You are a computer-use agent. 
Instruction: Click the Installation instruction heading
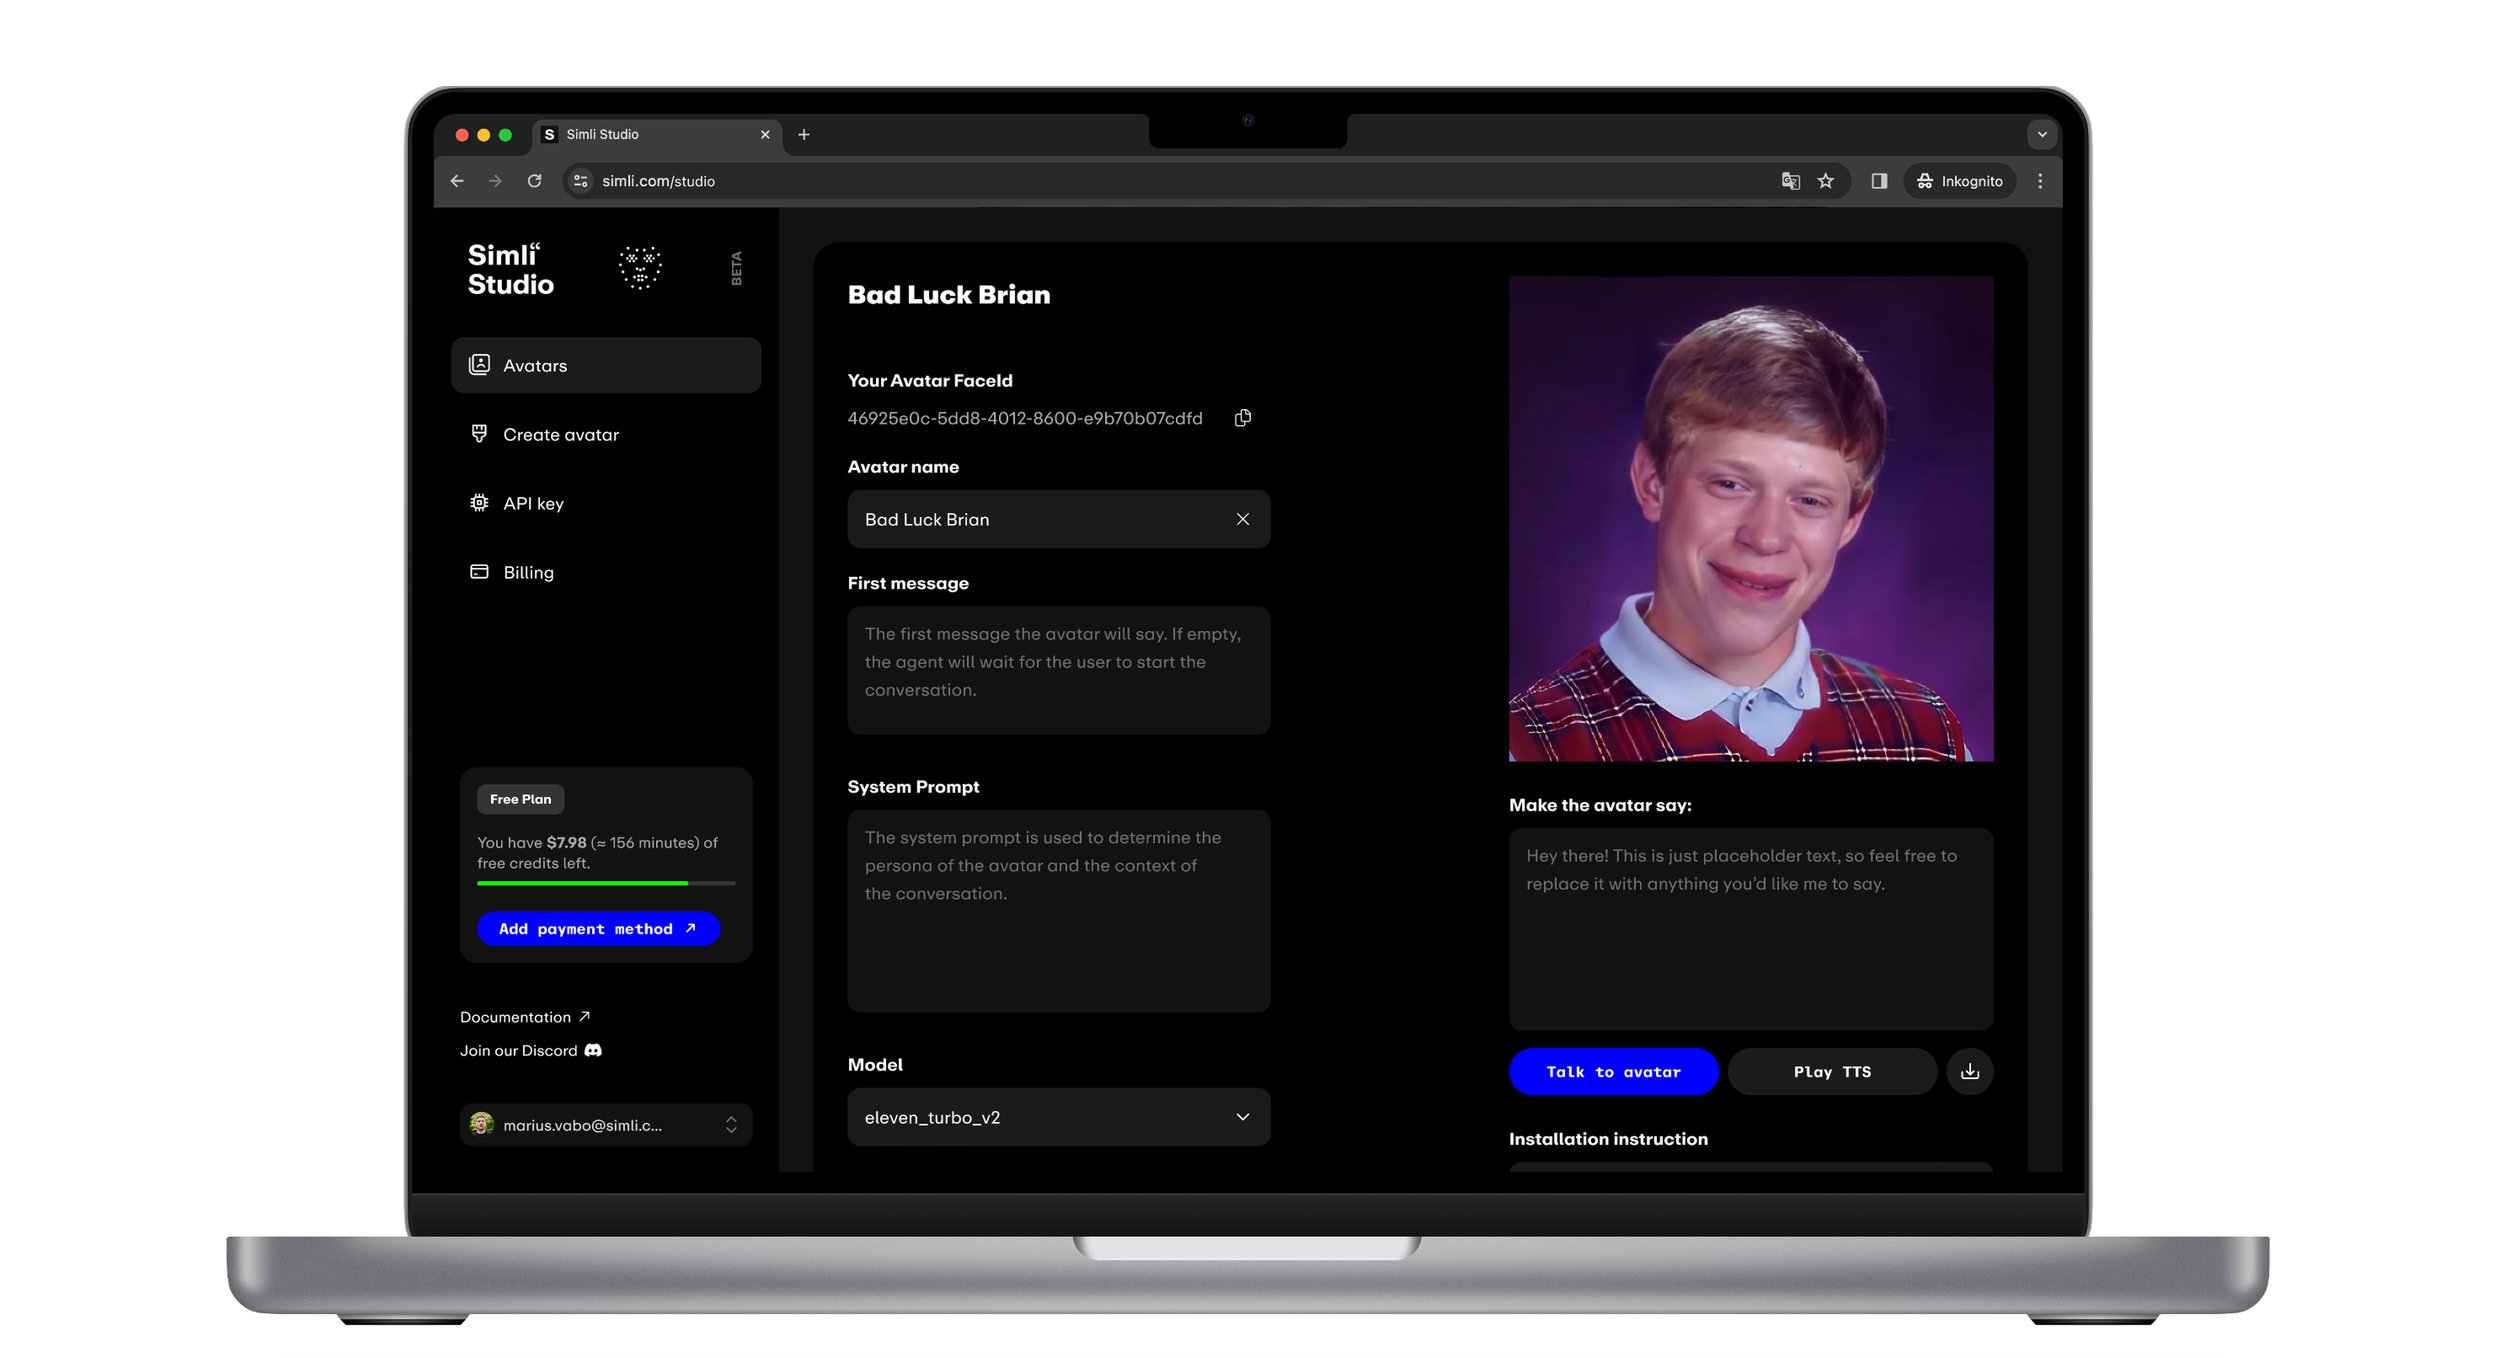(1608, 1139)
